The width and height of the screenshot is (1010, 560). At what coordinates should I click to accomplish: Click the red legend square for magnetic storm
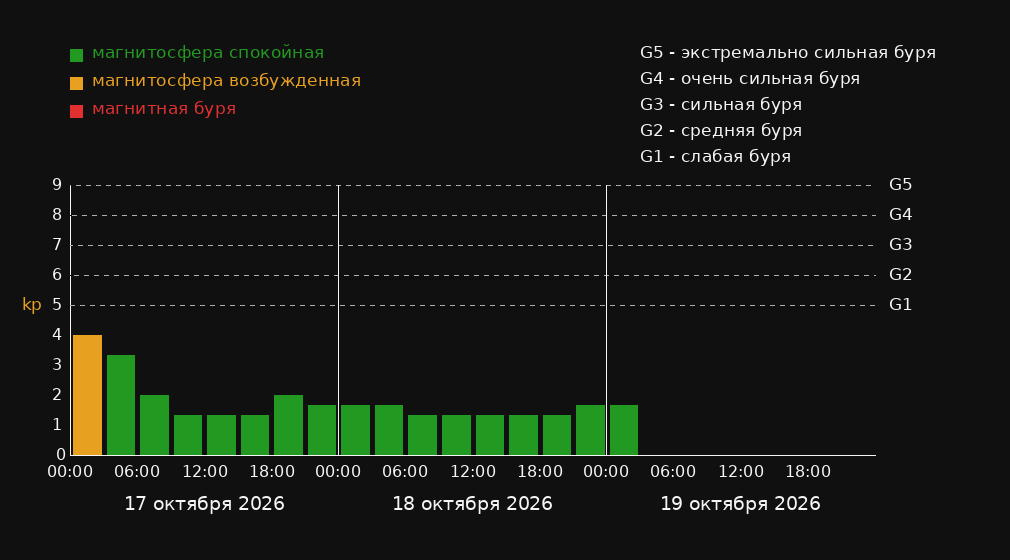click(x=76, y=111)
